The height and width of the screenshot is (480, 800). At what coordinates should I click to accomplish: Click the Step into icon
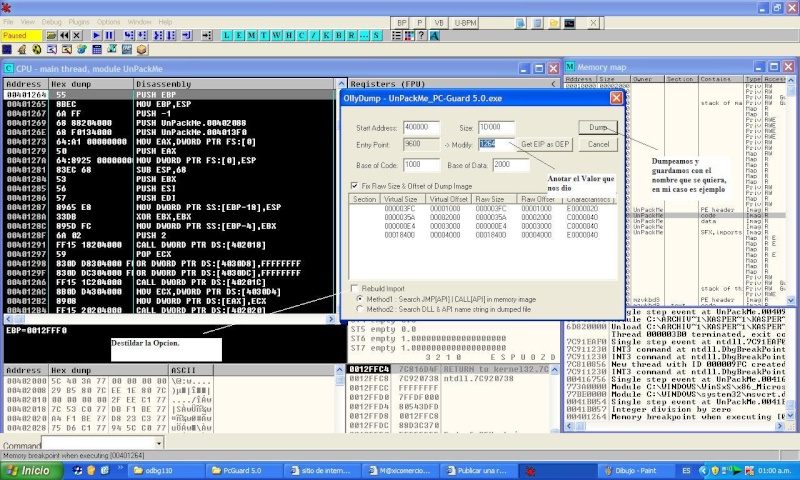pos(129,35)
